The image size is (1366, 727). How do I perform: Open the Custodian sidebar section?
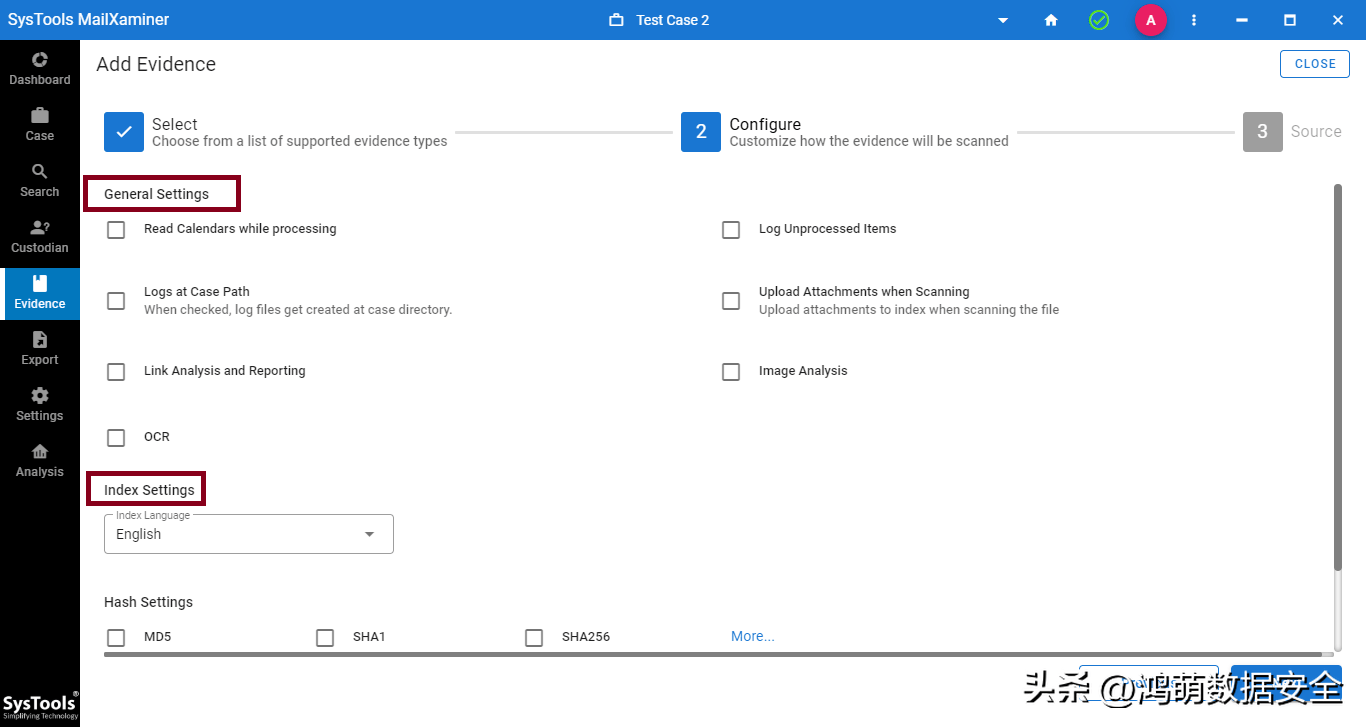click(x=40, y=237)
